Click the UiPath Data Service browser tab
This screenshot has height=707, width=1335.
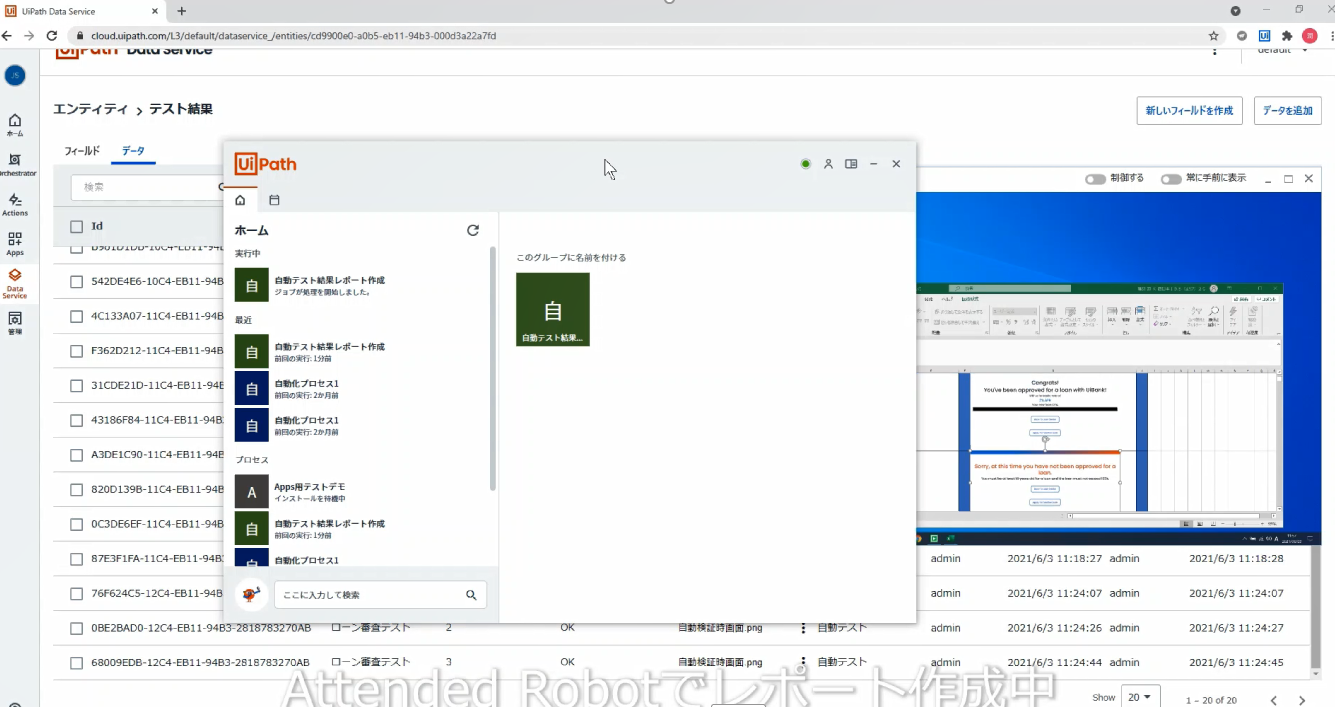point(84,11)
